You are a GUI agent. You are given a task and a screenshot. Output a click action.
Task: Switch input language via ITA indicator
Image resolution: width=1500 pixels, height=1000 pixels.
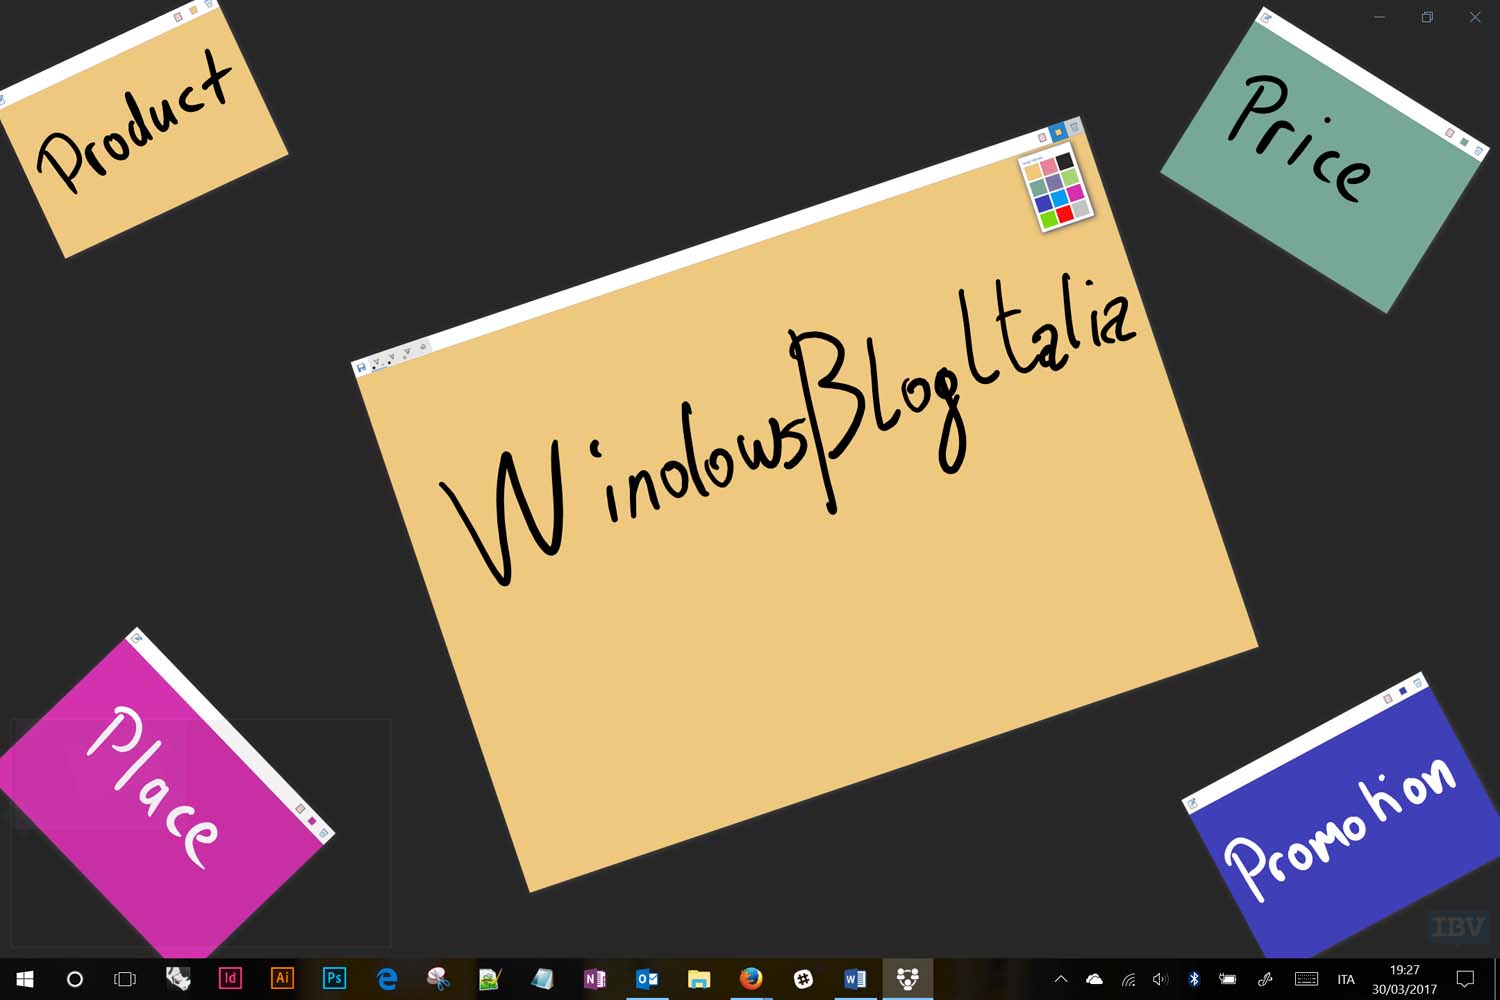click(1346, 979)
